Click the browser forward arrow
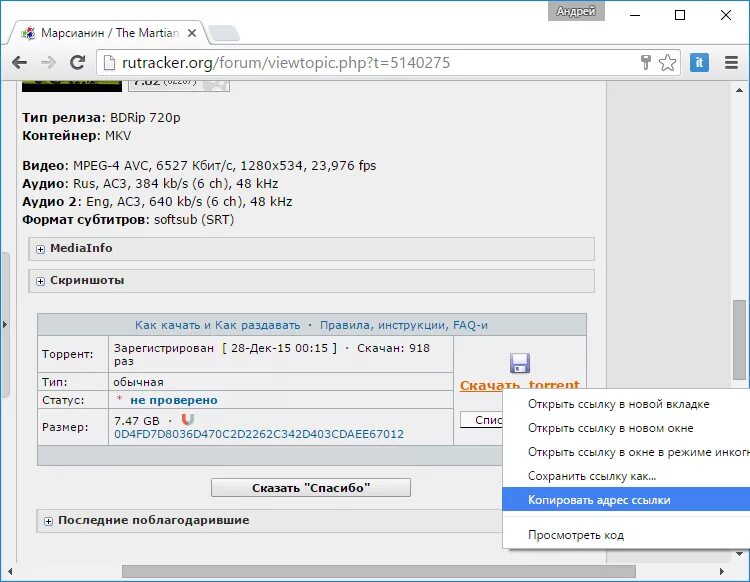750x582 pixels. click(x=48, y=63)
